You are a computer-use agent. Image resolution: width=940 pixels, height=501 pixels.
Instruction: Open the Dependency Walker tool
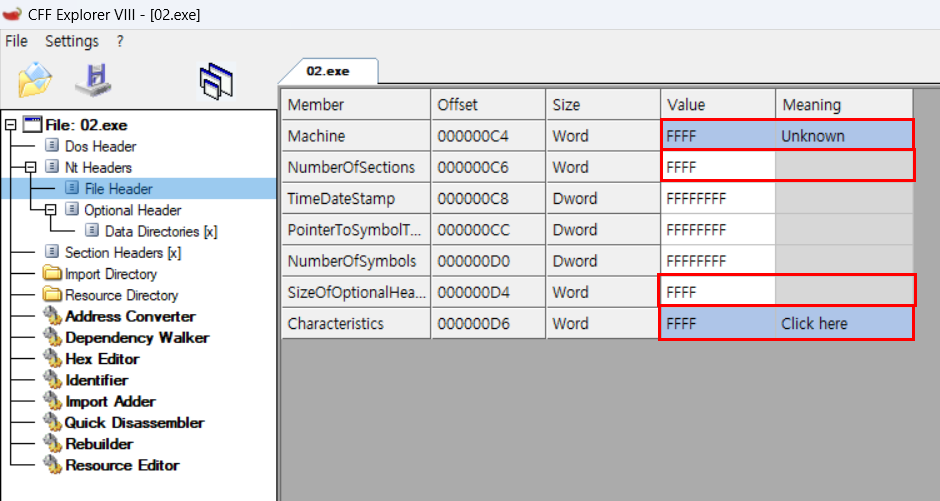[137, 337]
